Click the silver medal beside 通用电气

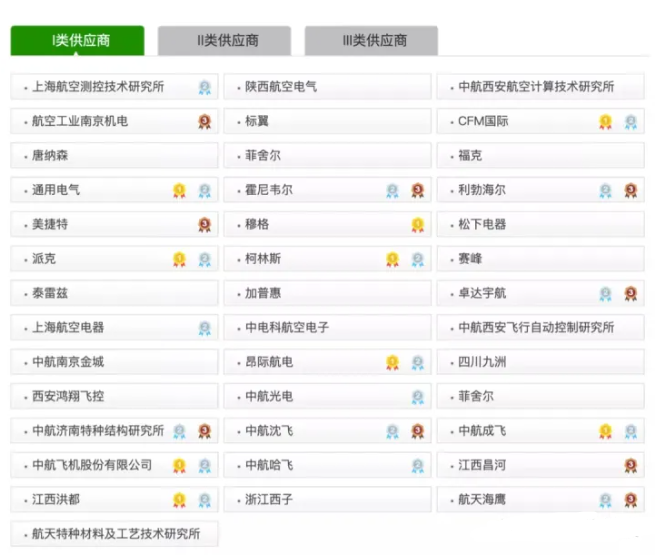coord(205,191)
